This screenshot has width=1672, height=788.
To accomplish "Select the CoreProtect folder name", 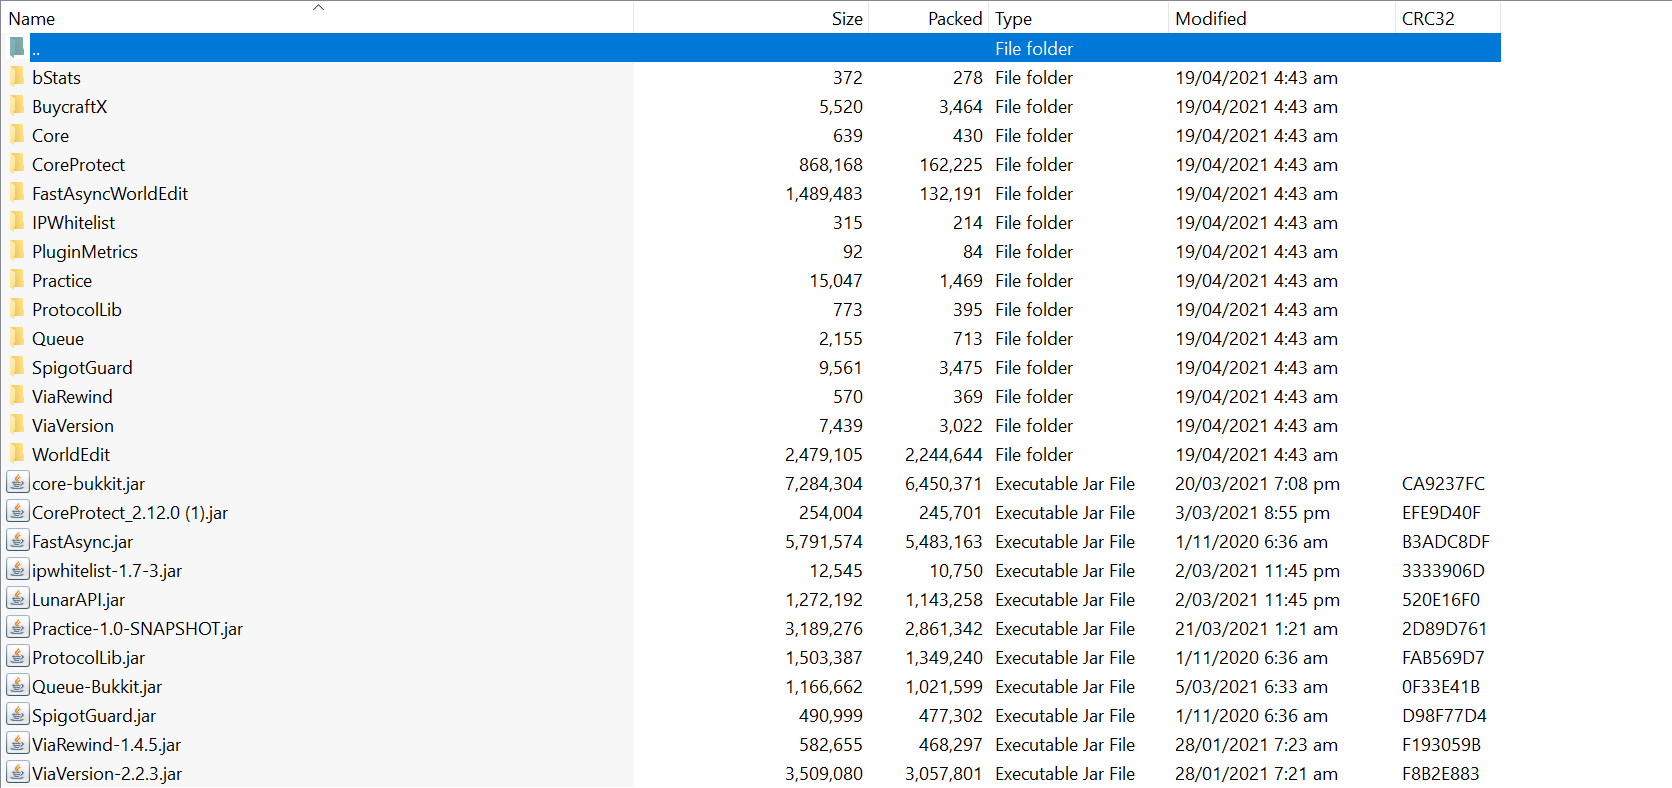I will coord(78,165).
